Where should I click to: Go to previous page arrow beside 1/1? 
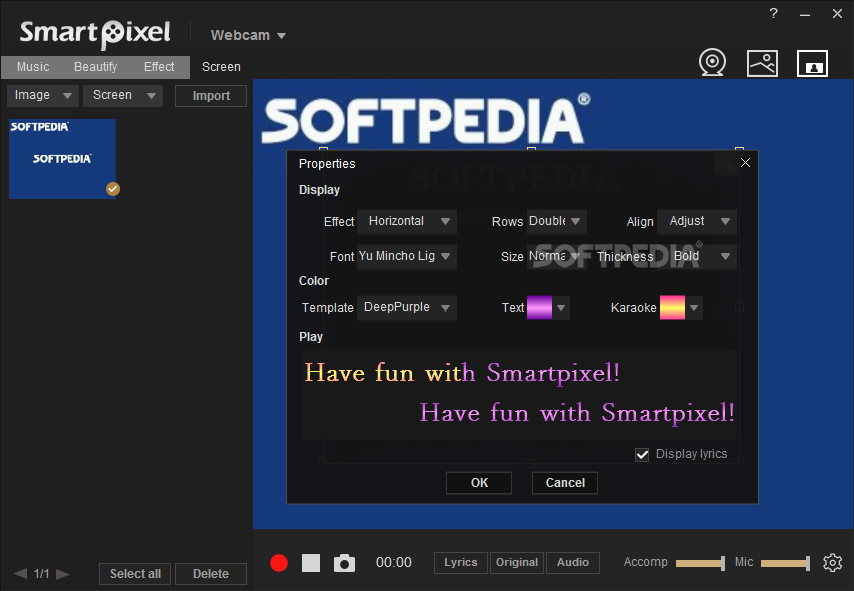coord(20,574)
